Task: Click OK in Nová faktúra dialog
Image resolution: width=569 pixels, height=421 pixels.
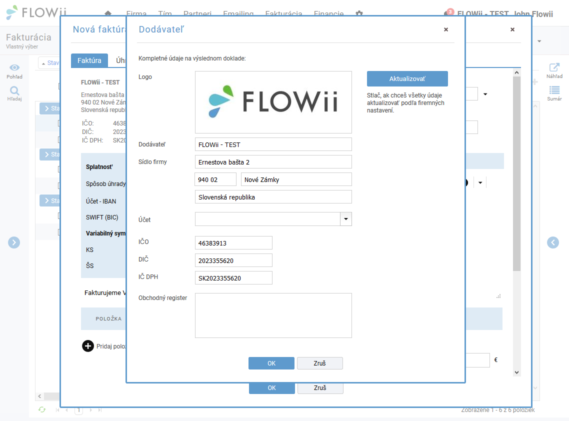Action: pos(272,388)
